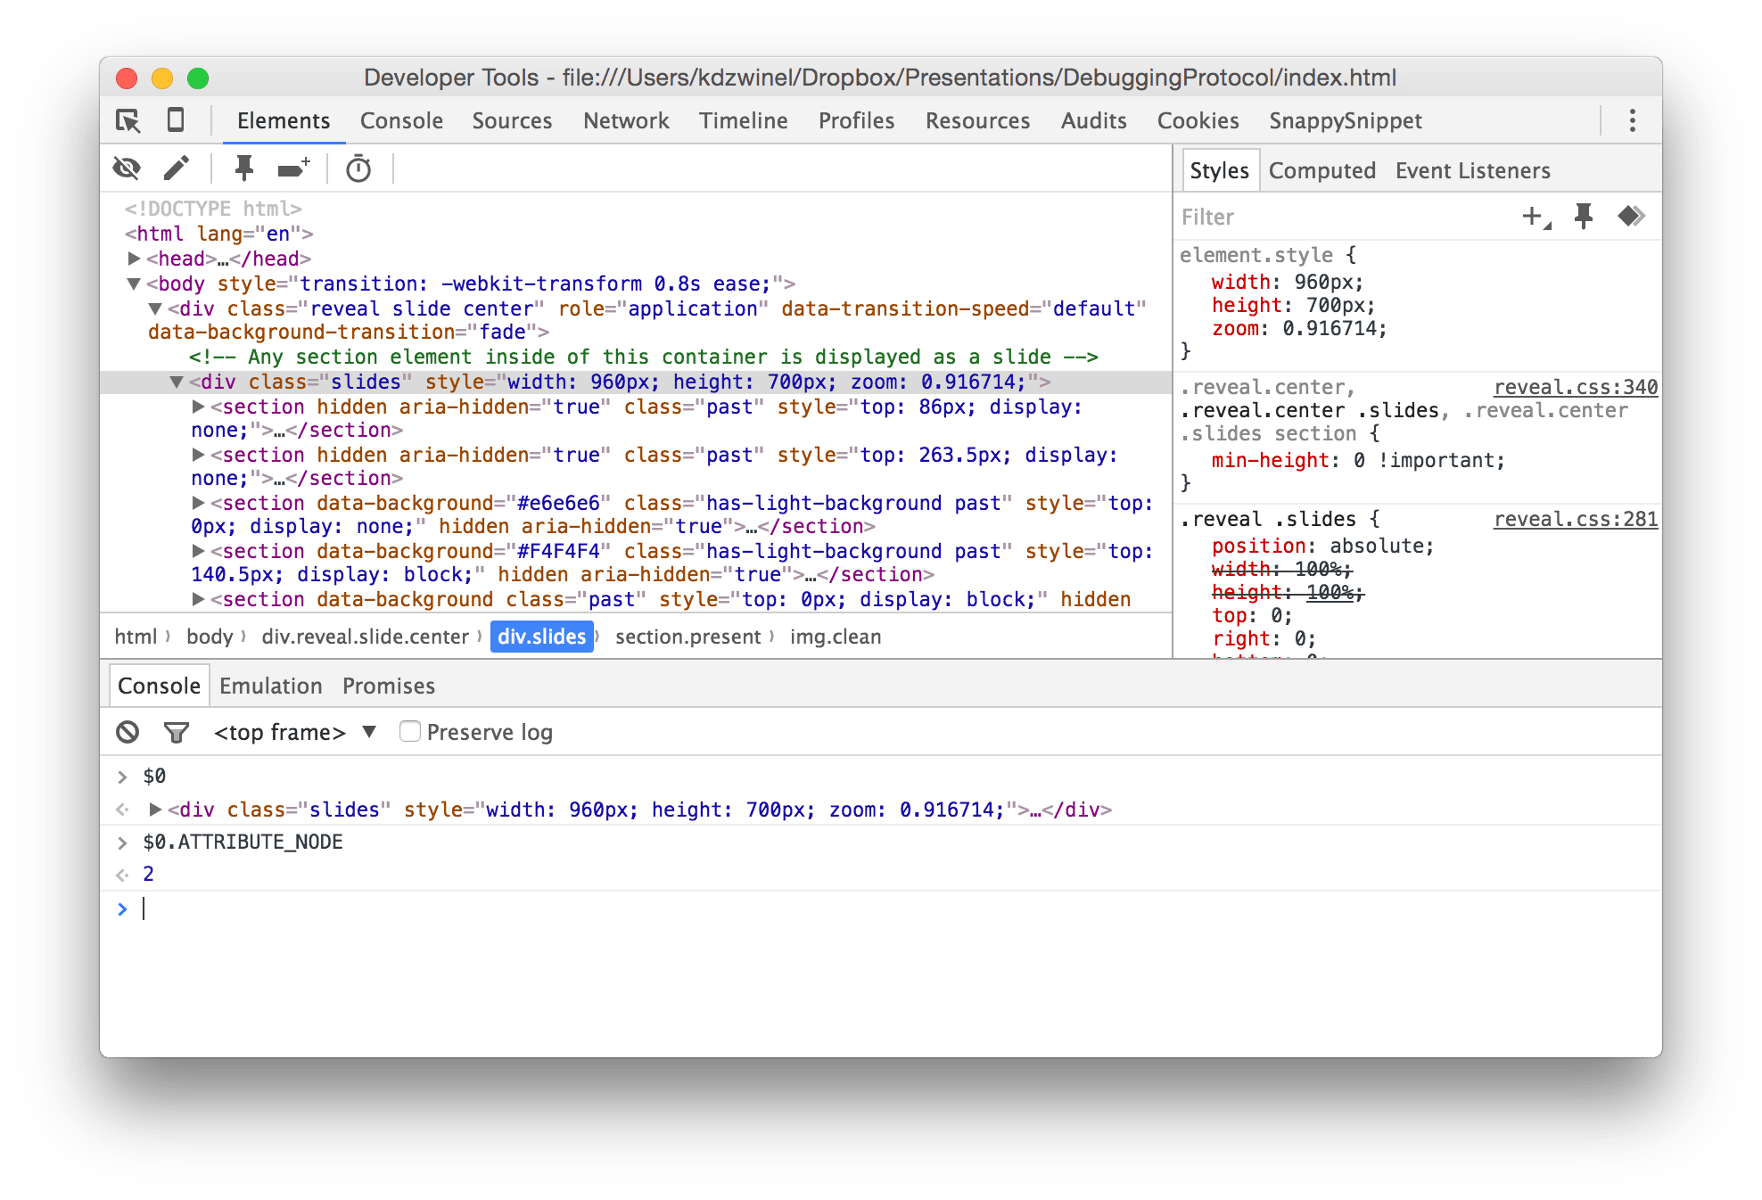Open the DevTools overflow three-dot menu

point(1632,120)
